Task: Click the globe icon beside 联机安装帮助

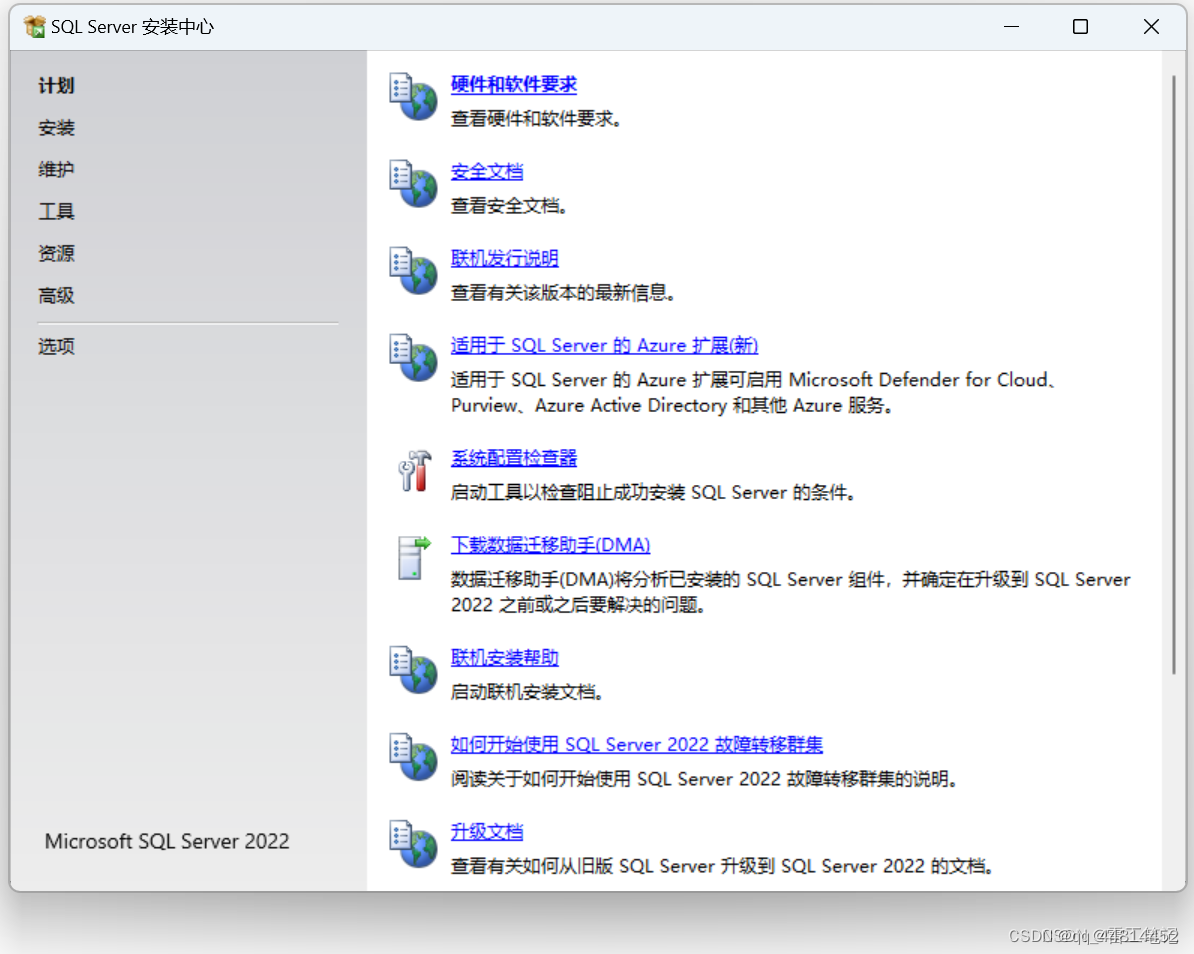Action: (x=413, y=669)
